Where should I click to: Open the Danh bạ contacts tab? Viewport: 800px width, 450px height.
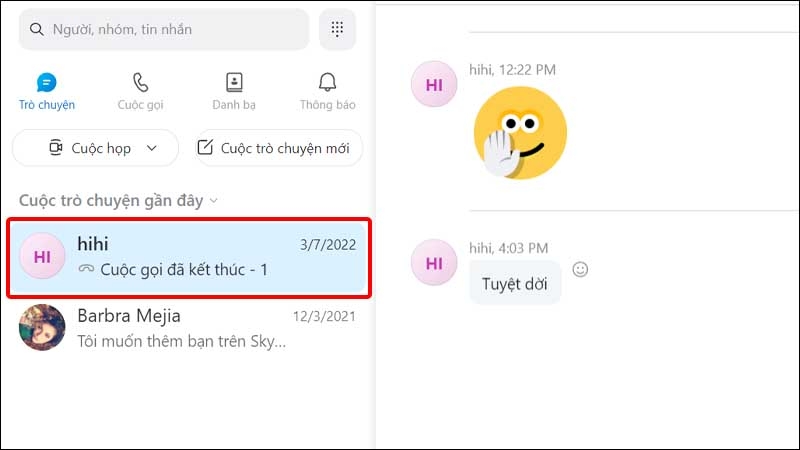pyautogui.click(x=234, y=92)
